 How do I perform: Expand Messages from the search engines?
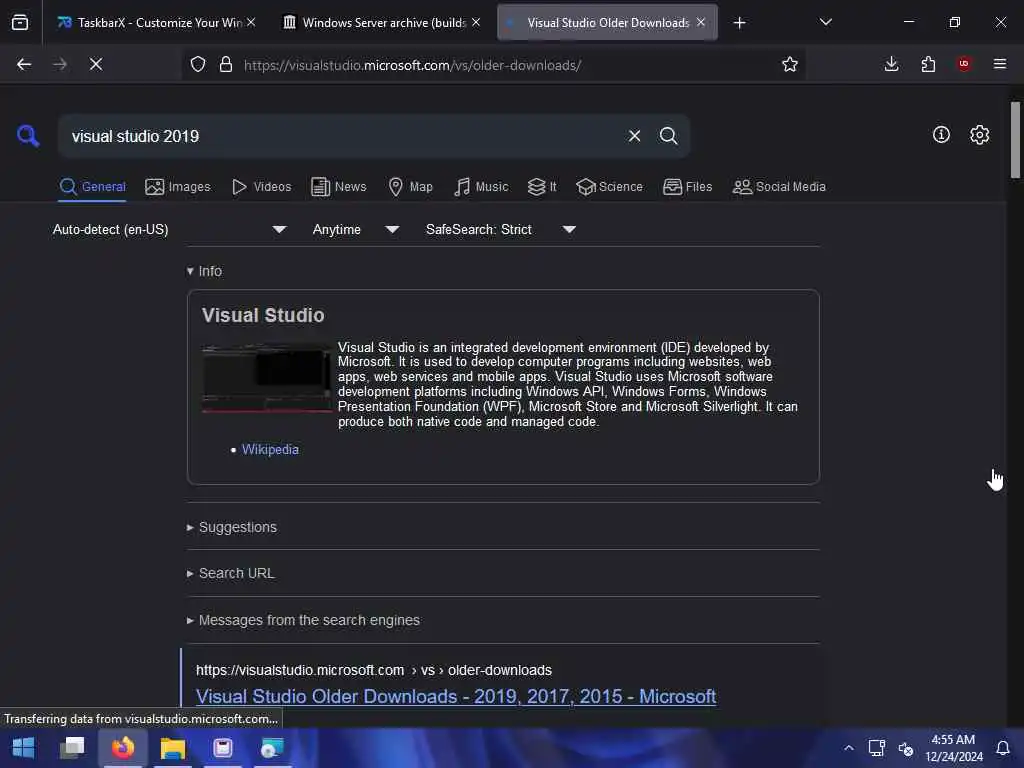click(x=303, y=620)
